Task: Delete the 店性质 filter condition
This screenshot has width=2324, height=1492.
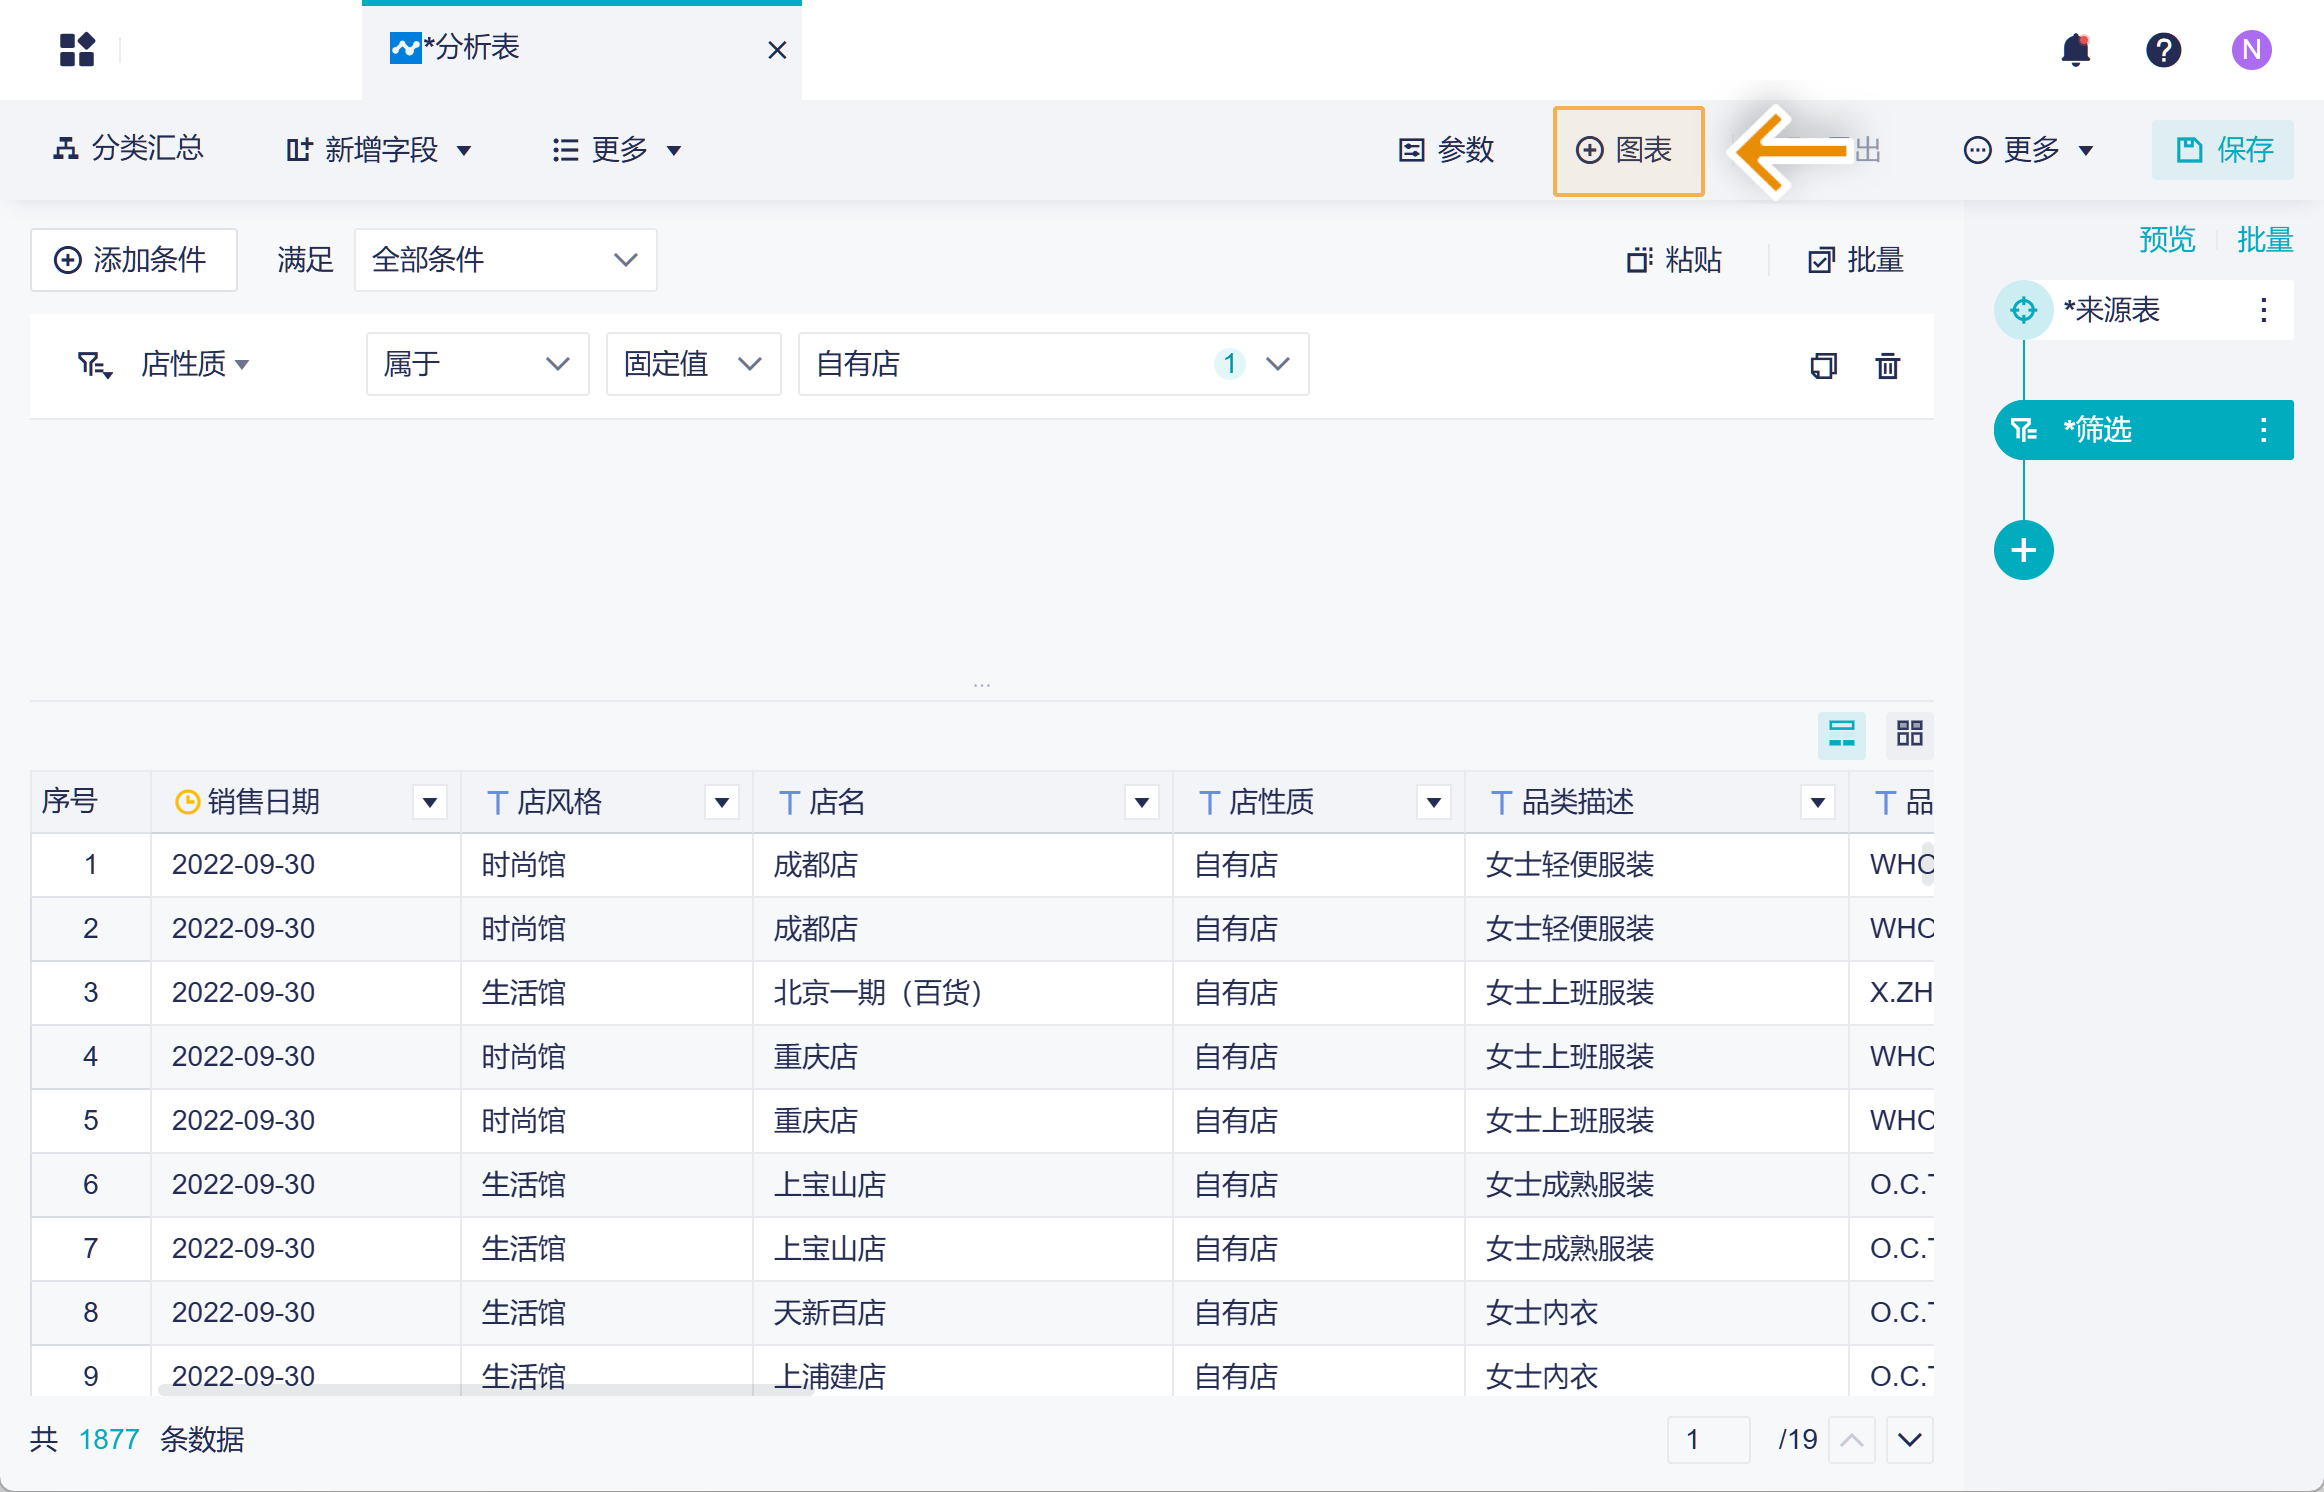Action: 1887,366
